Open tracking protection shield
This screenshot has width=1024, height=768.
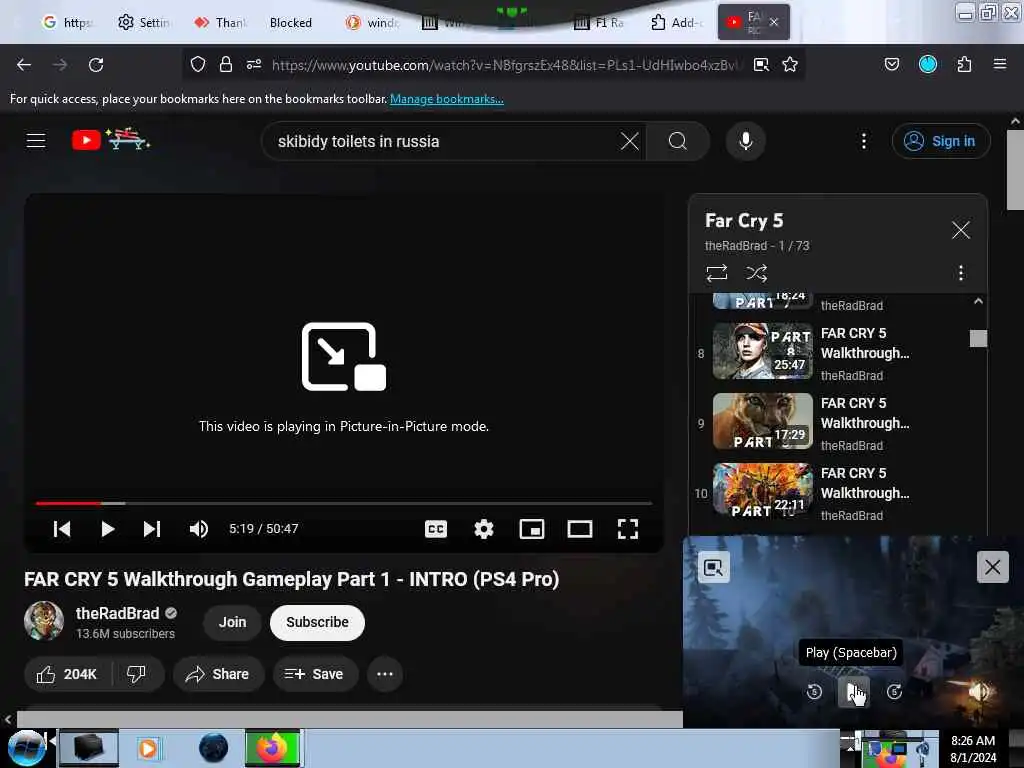click(x=198, y=64)
